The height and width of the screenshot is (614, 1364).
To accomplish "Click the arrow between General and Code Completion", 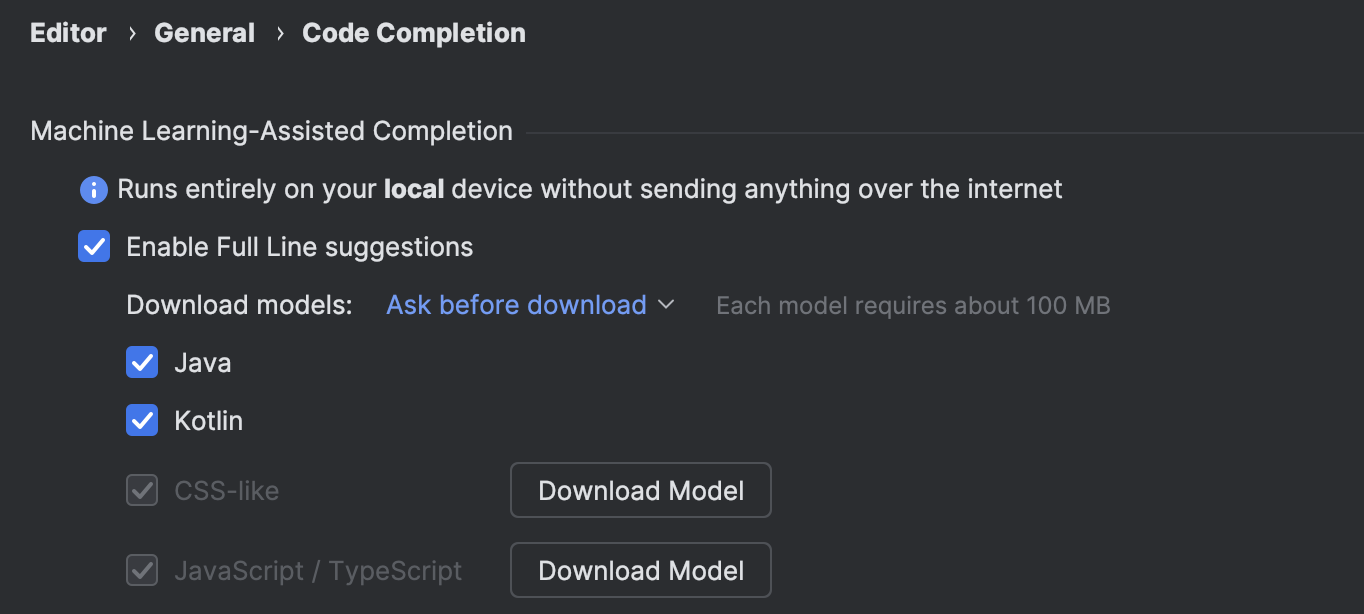I will tap(279, 33).
